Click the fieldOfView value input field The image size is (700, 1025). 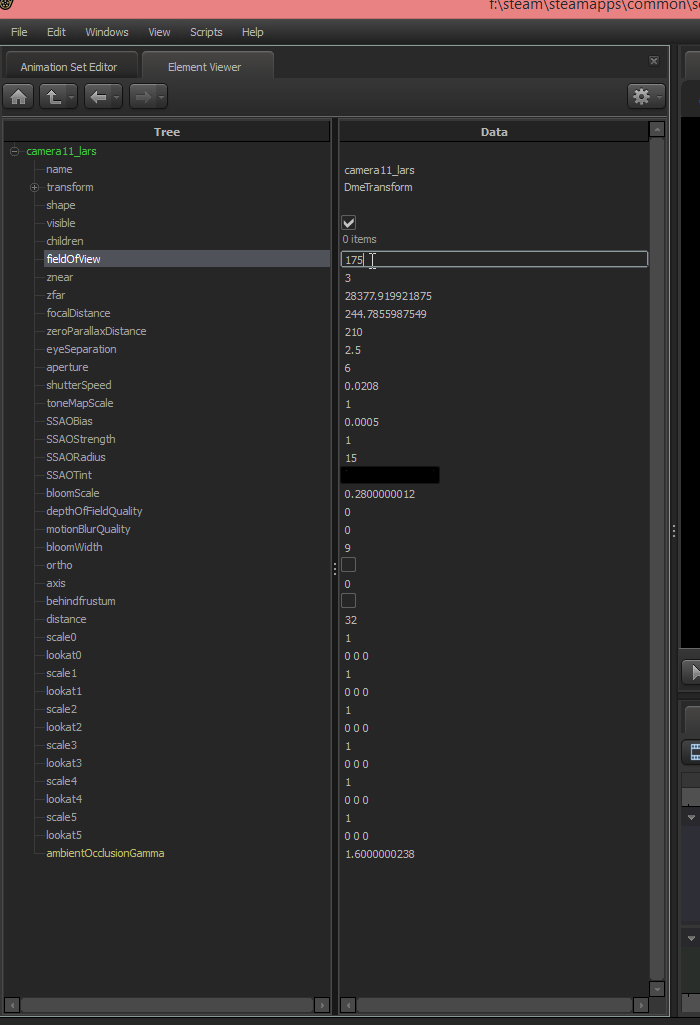coord(494,259)
